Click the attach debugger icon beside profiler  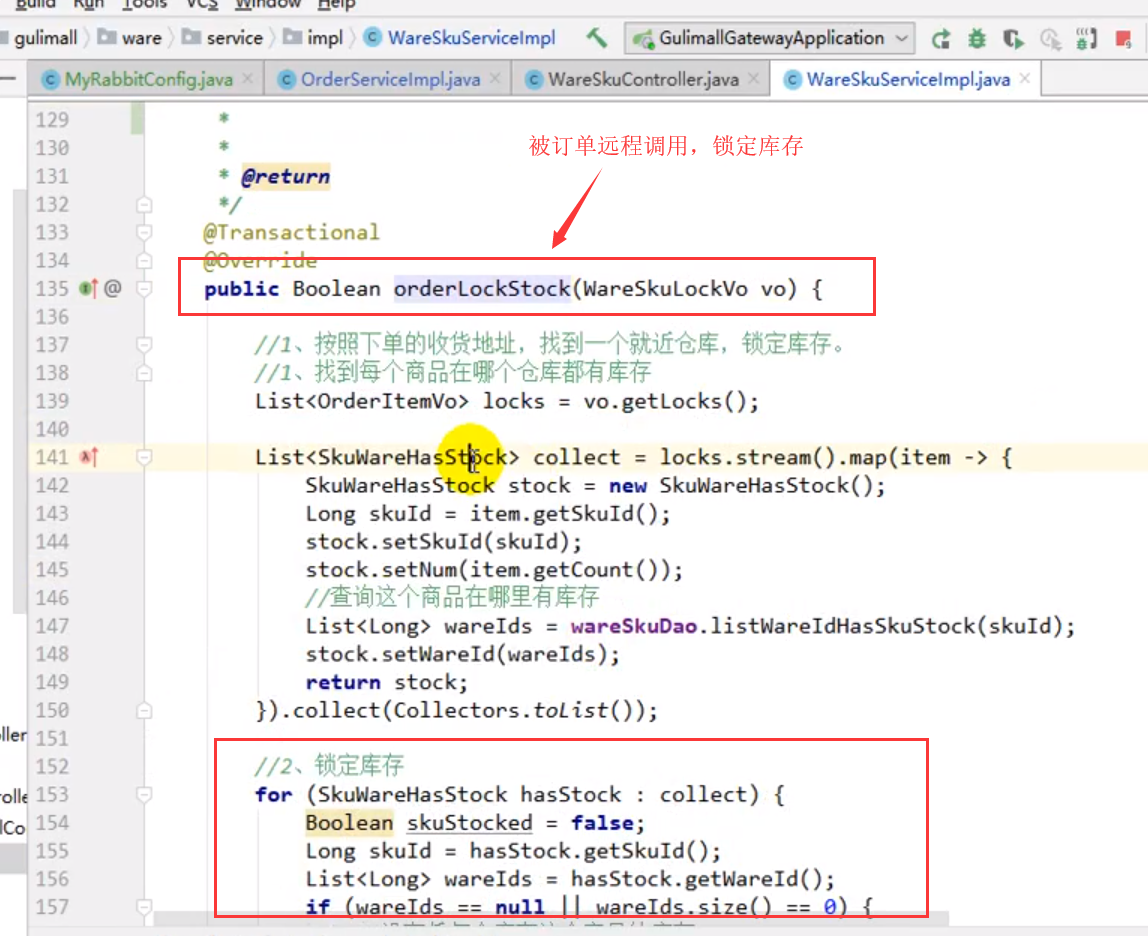[x=1086, y=39]
